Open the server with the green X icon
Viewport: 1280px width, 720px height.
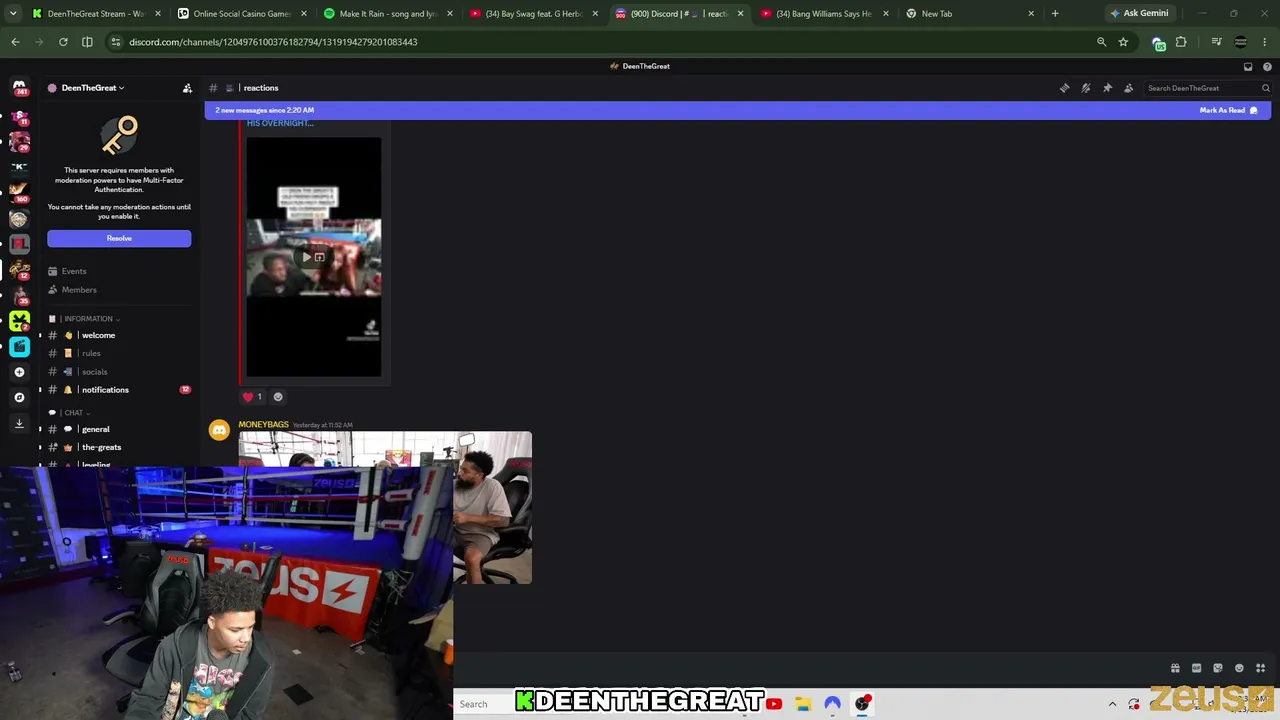[19, 321]
